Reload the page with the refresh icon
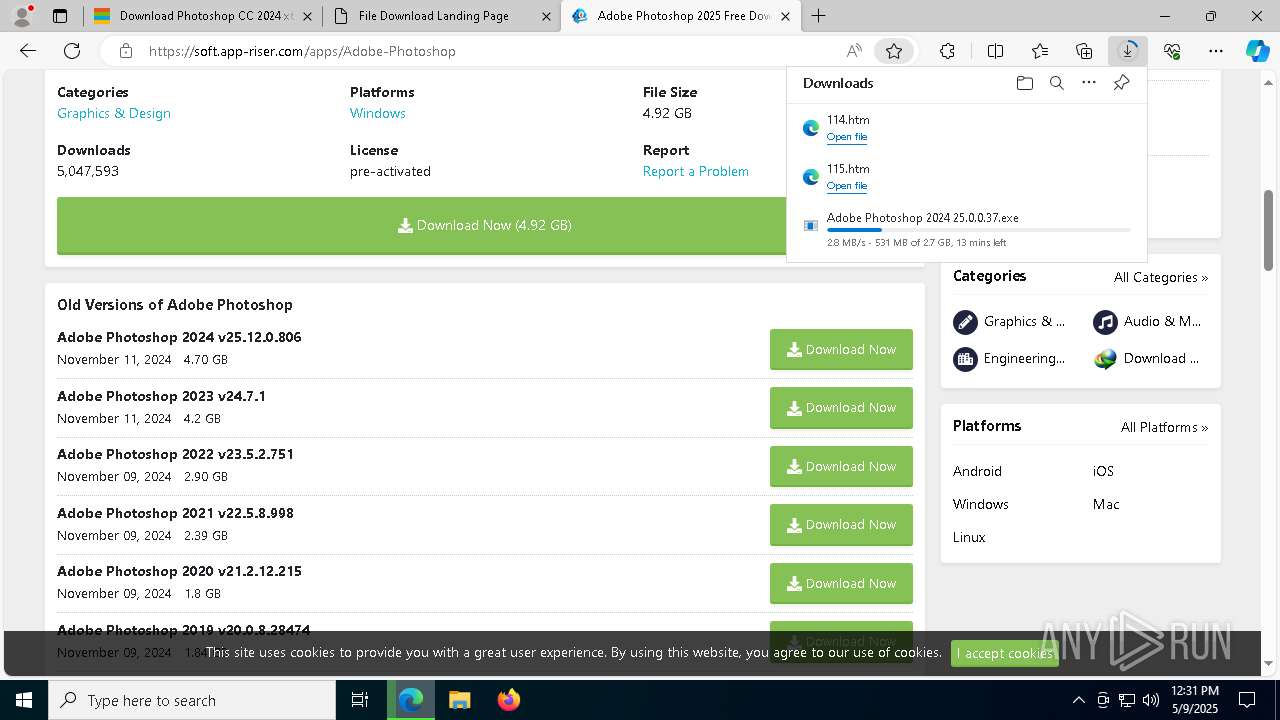Viewport: 1280px width, 720px height. pos(72,51)
